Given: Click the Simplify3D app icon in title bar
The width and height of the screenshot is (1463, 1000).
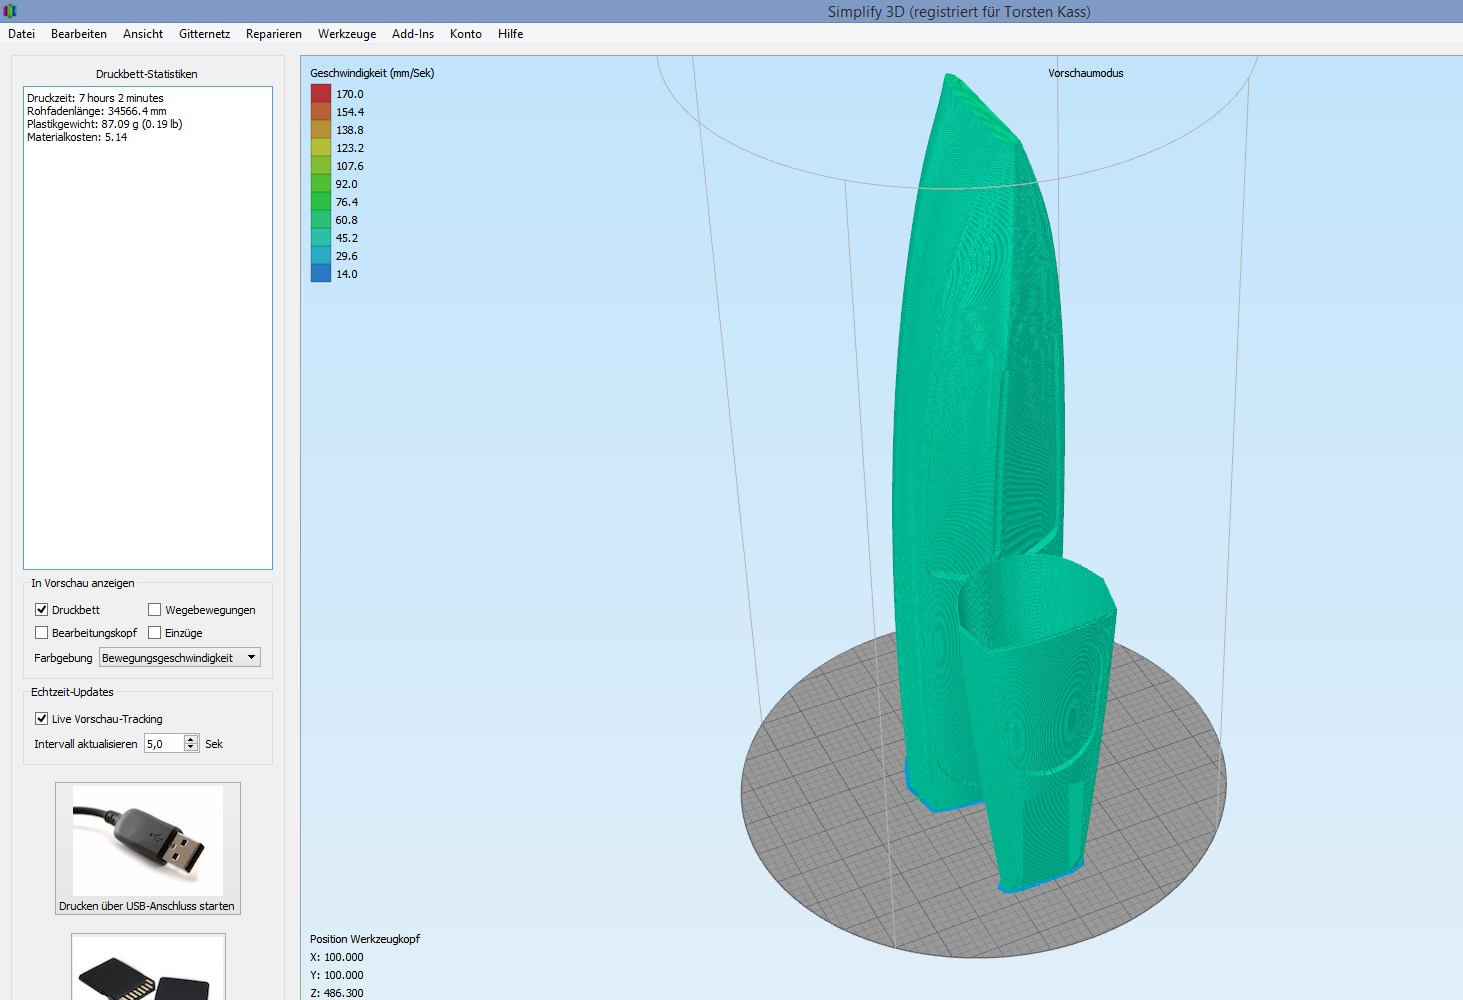Looking at the screenshot, I should tap(10, 11).
